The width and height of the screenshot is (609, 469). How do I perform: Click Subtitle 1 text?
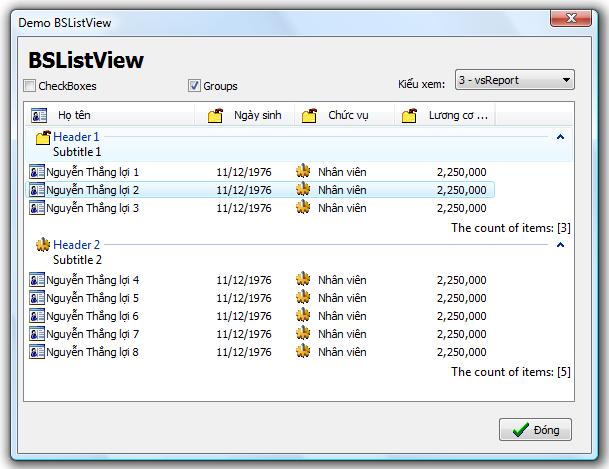coord(77,152)
